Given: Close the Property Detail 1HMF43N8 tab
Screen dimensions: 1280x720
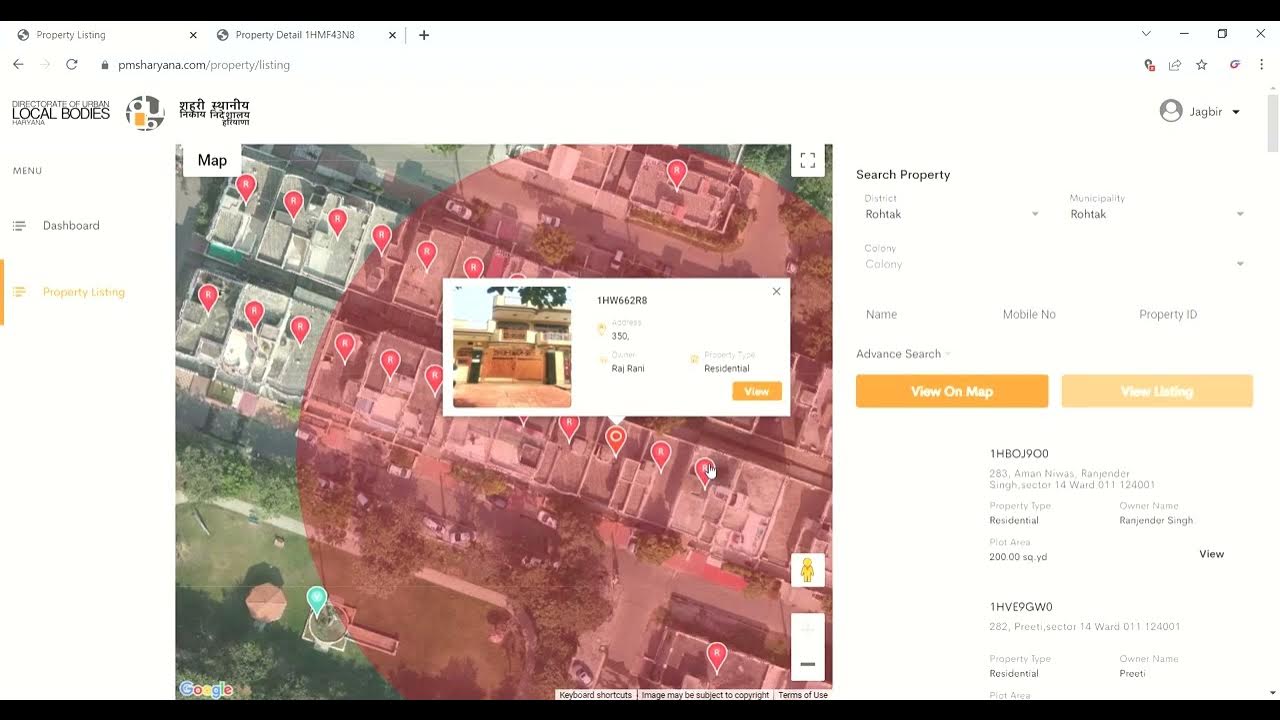Looking at the screenshot, I should tap(393, 35).
